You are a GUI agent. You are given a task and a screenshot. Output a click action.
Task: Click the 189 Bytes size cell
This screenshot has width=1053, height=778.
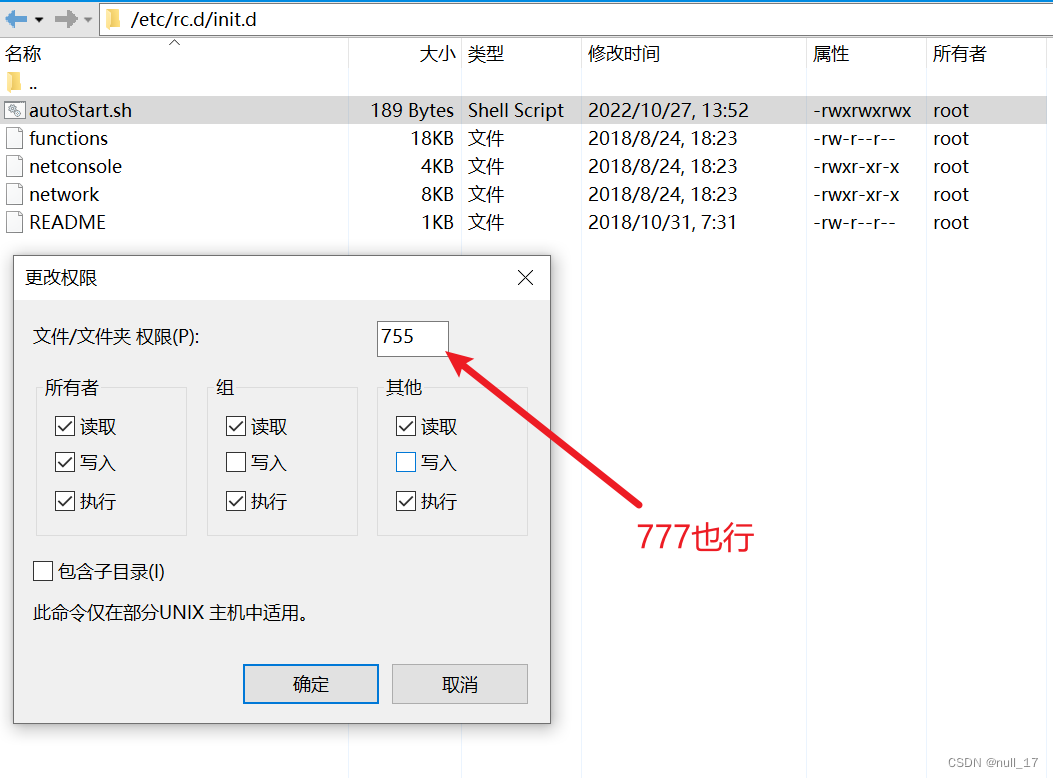click(x=412, y=110)
